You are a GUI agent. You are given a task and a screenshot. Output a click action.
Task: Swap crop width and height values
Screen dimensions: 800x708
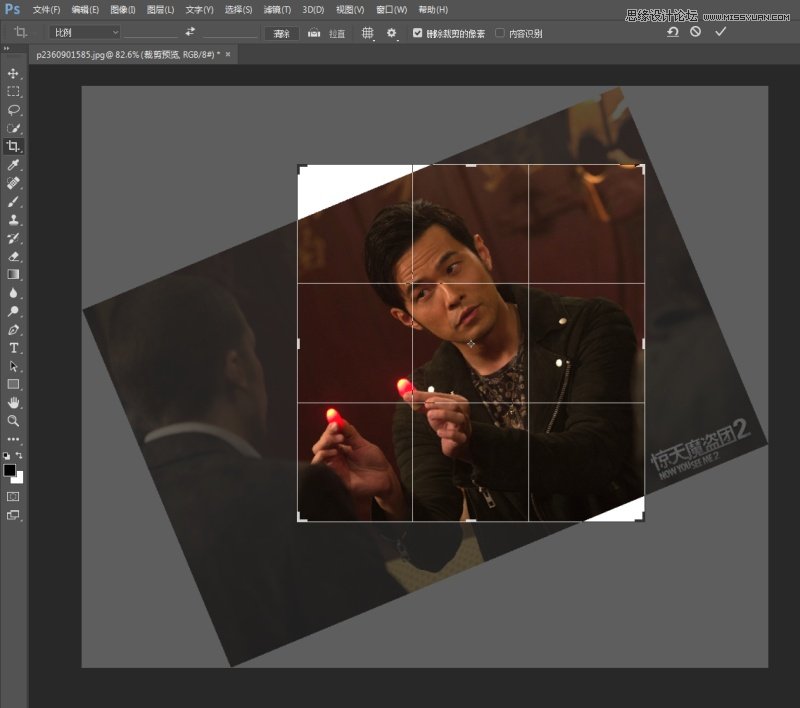point(187,33)
